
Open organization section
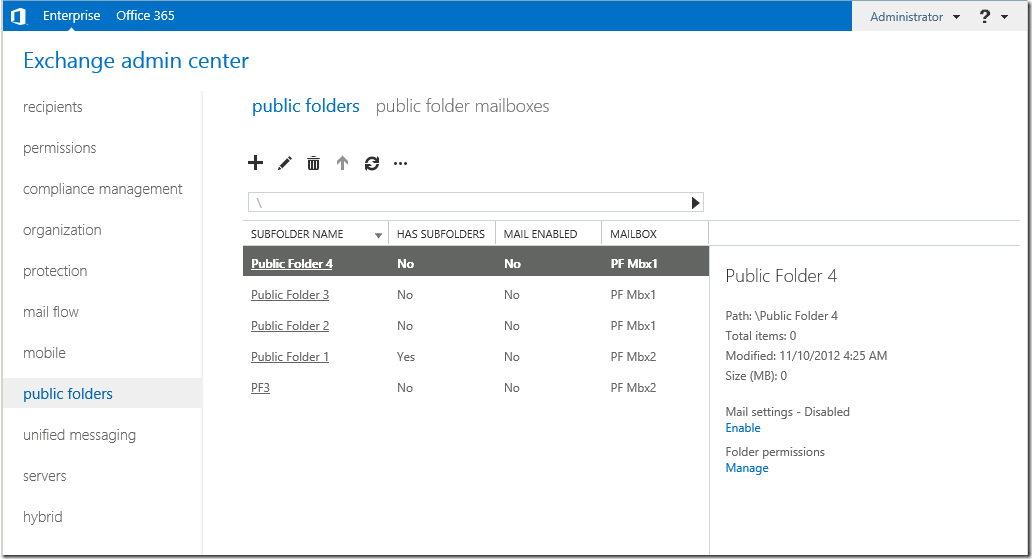[x=63, y=230]
